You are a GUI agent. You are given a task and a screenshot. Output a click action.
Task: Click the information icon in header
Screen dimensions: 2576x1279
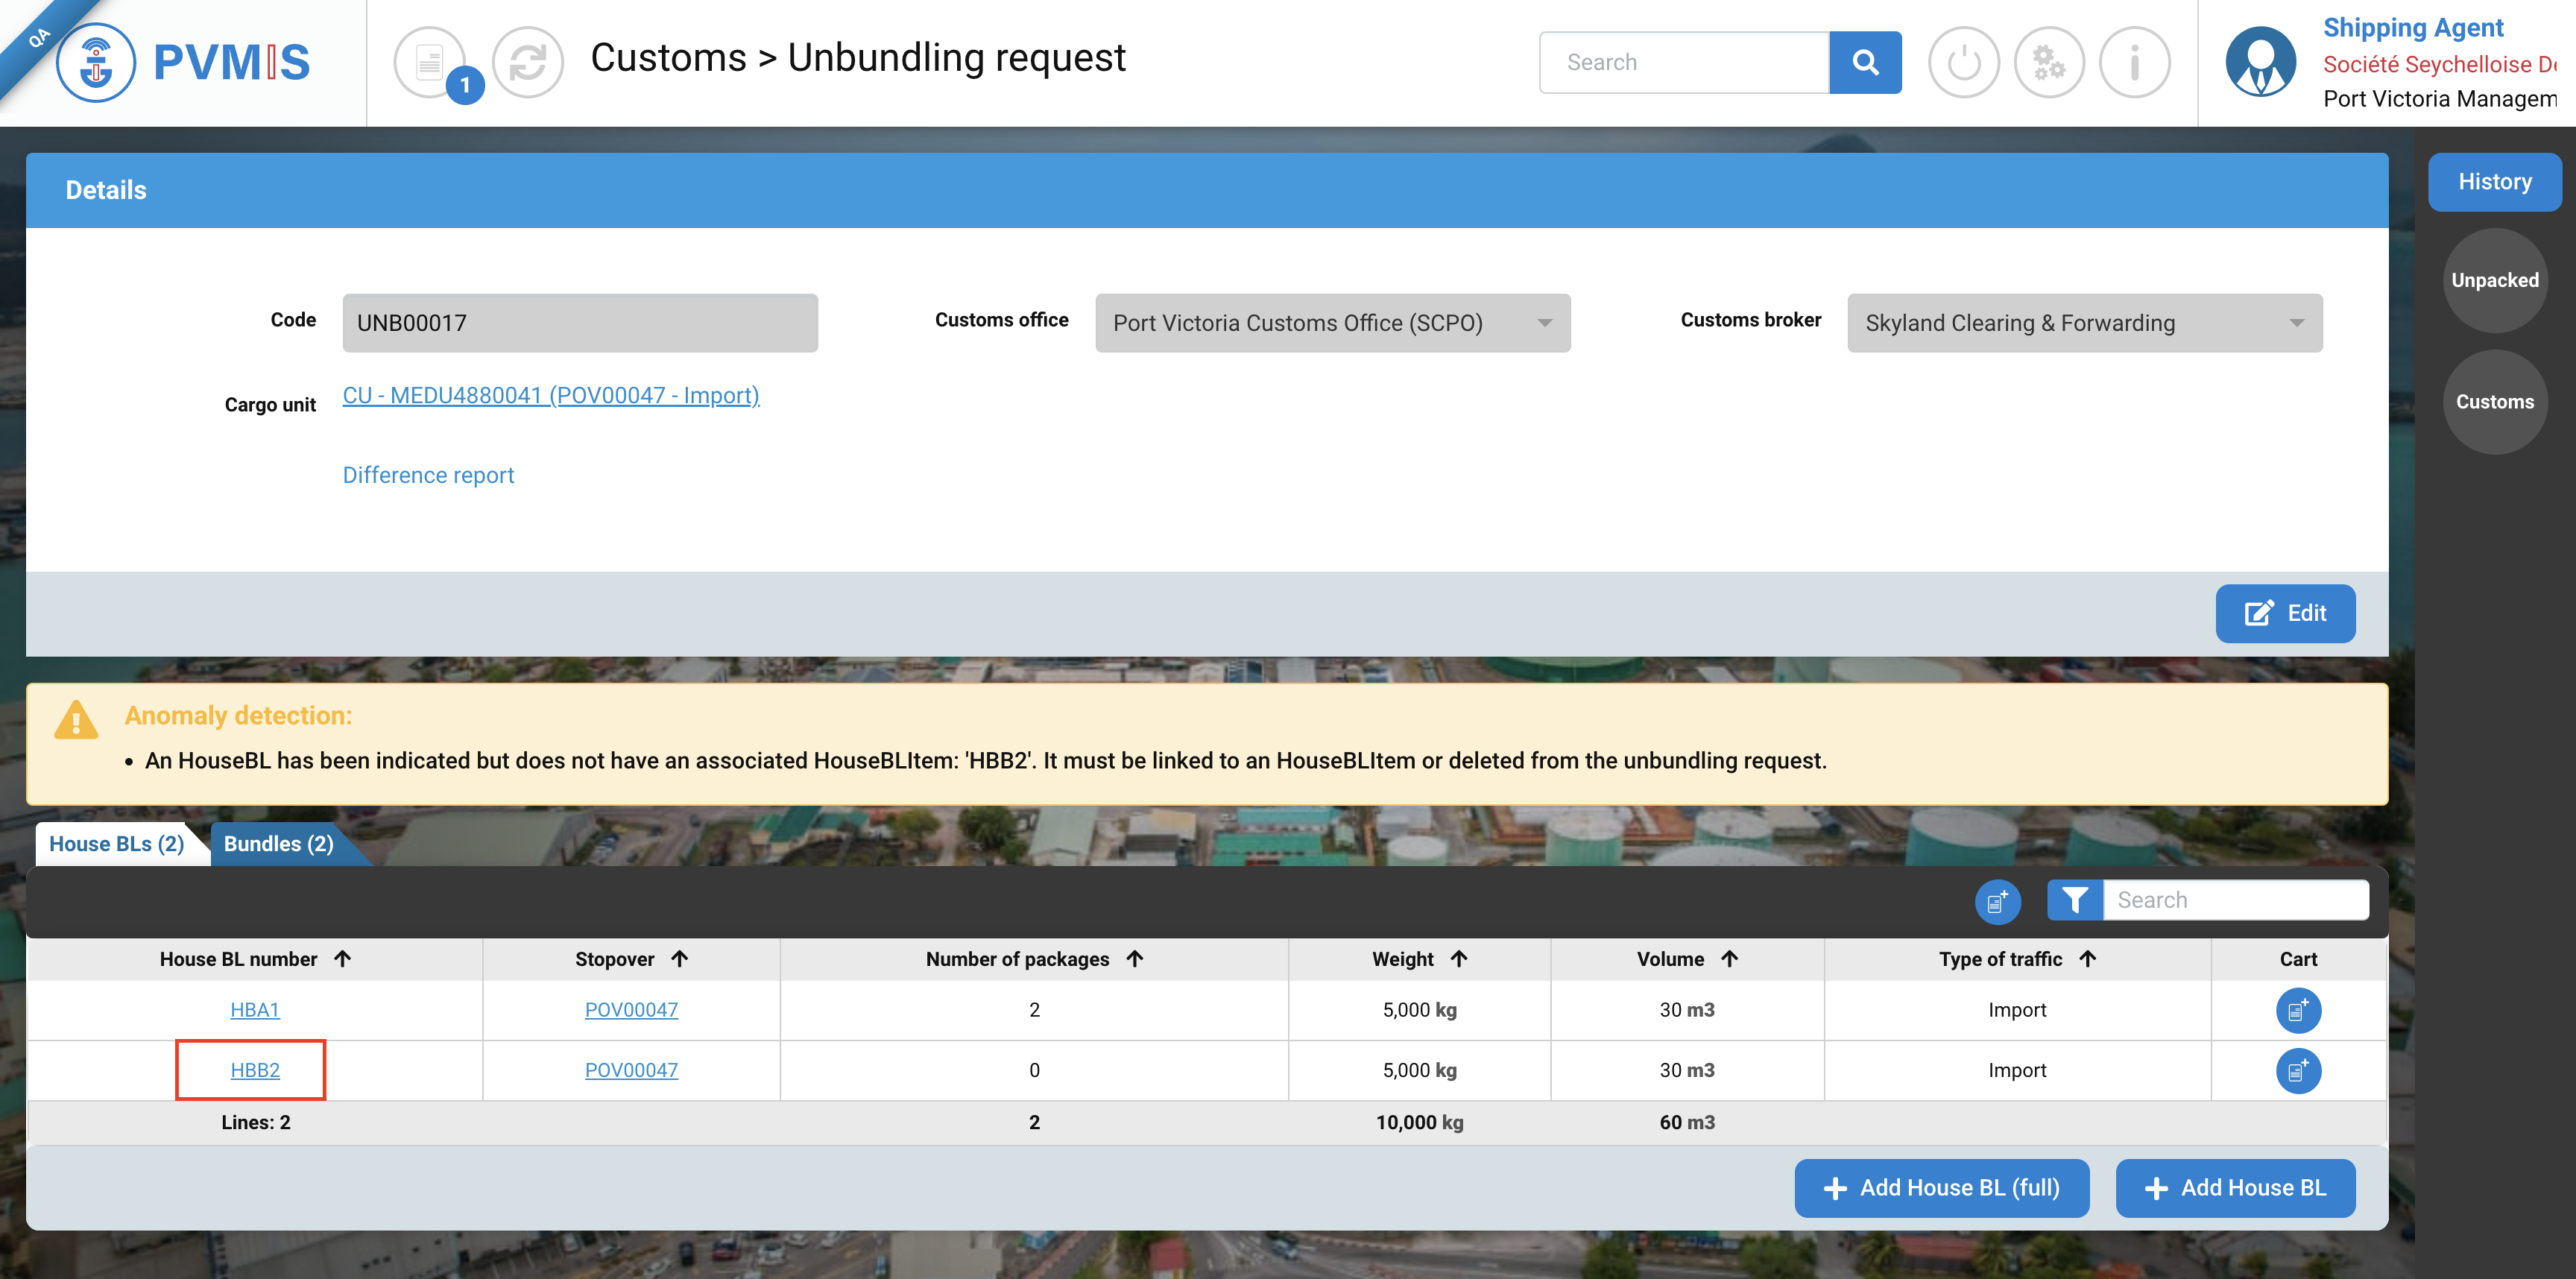click(x=2134, y=62)
